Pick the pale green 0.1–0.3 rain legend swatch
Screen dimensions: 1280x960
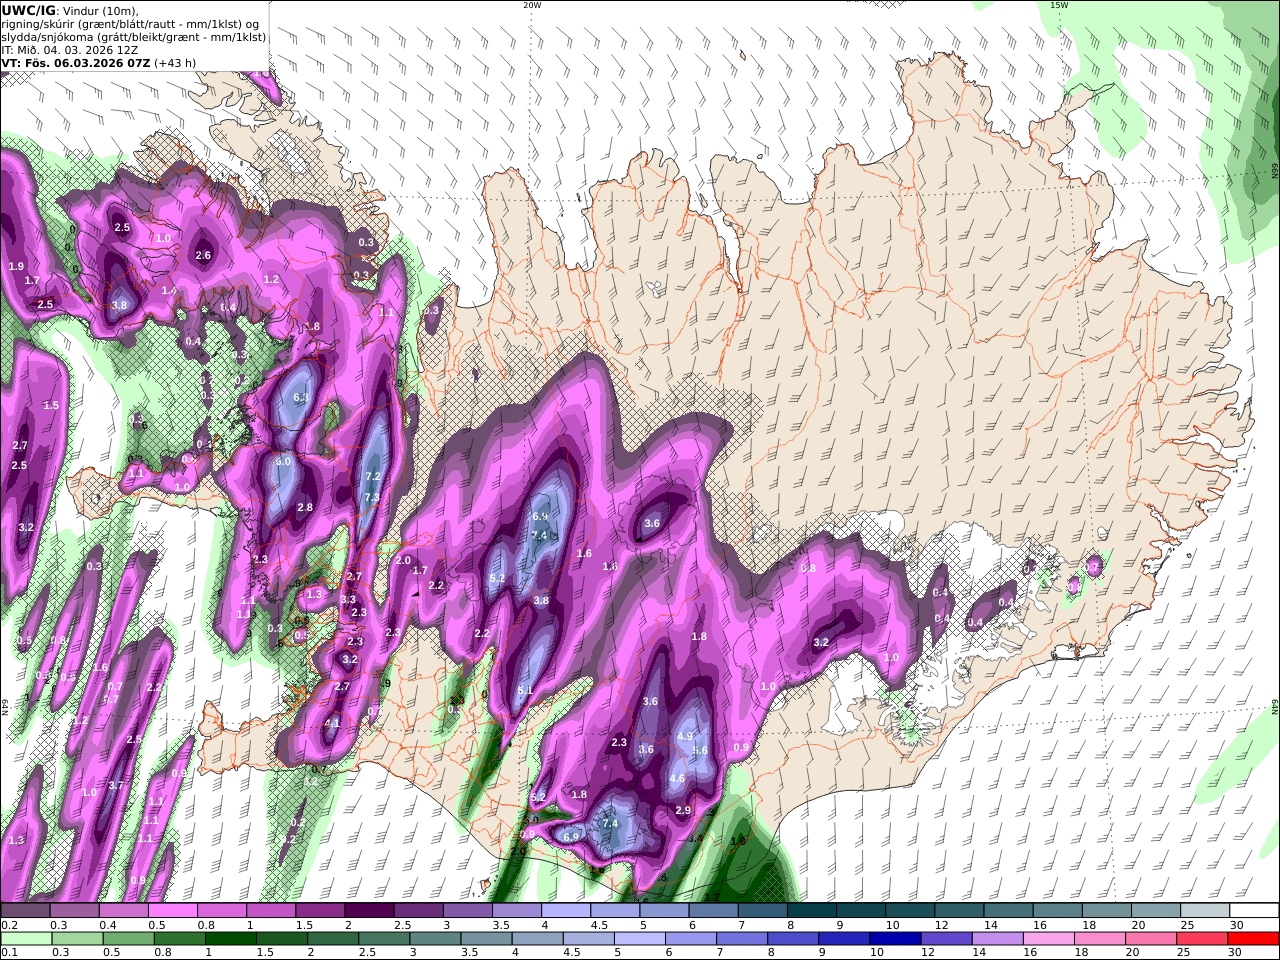(27, 939)
